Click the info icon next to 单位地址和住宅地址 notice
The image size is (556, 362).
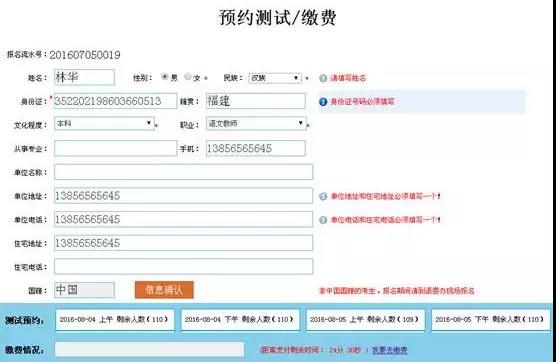(x=323, y=196)
